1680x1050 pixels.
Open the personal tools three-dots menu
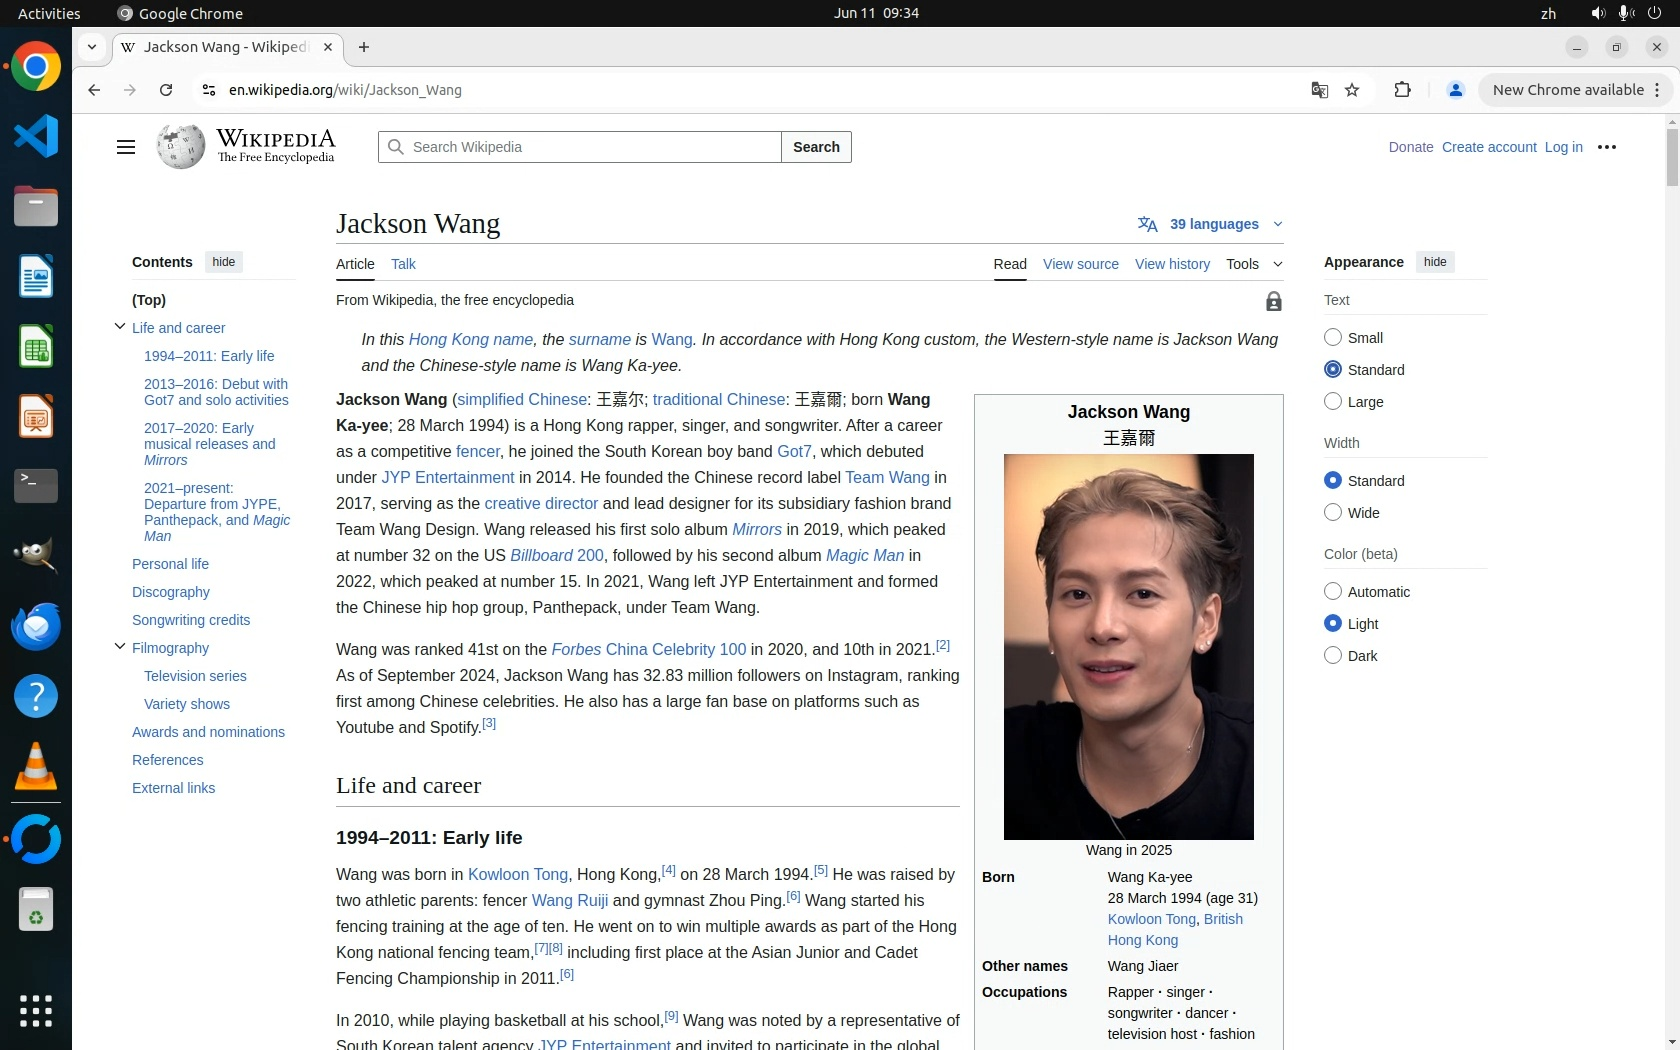[1606, 147]
